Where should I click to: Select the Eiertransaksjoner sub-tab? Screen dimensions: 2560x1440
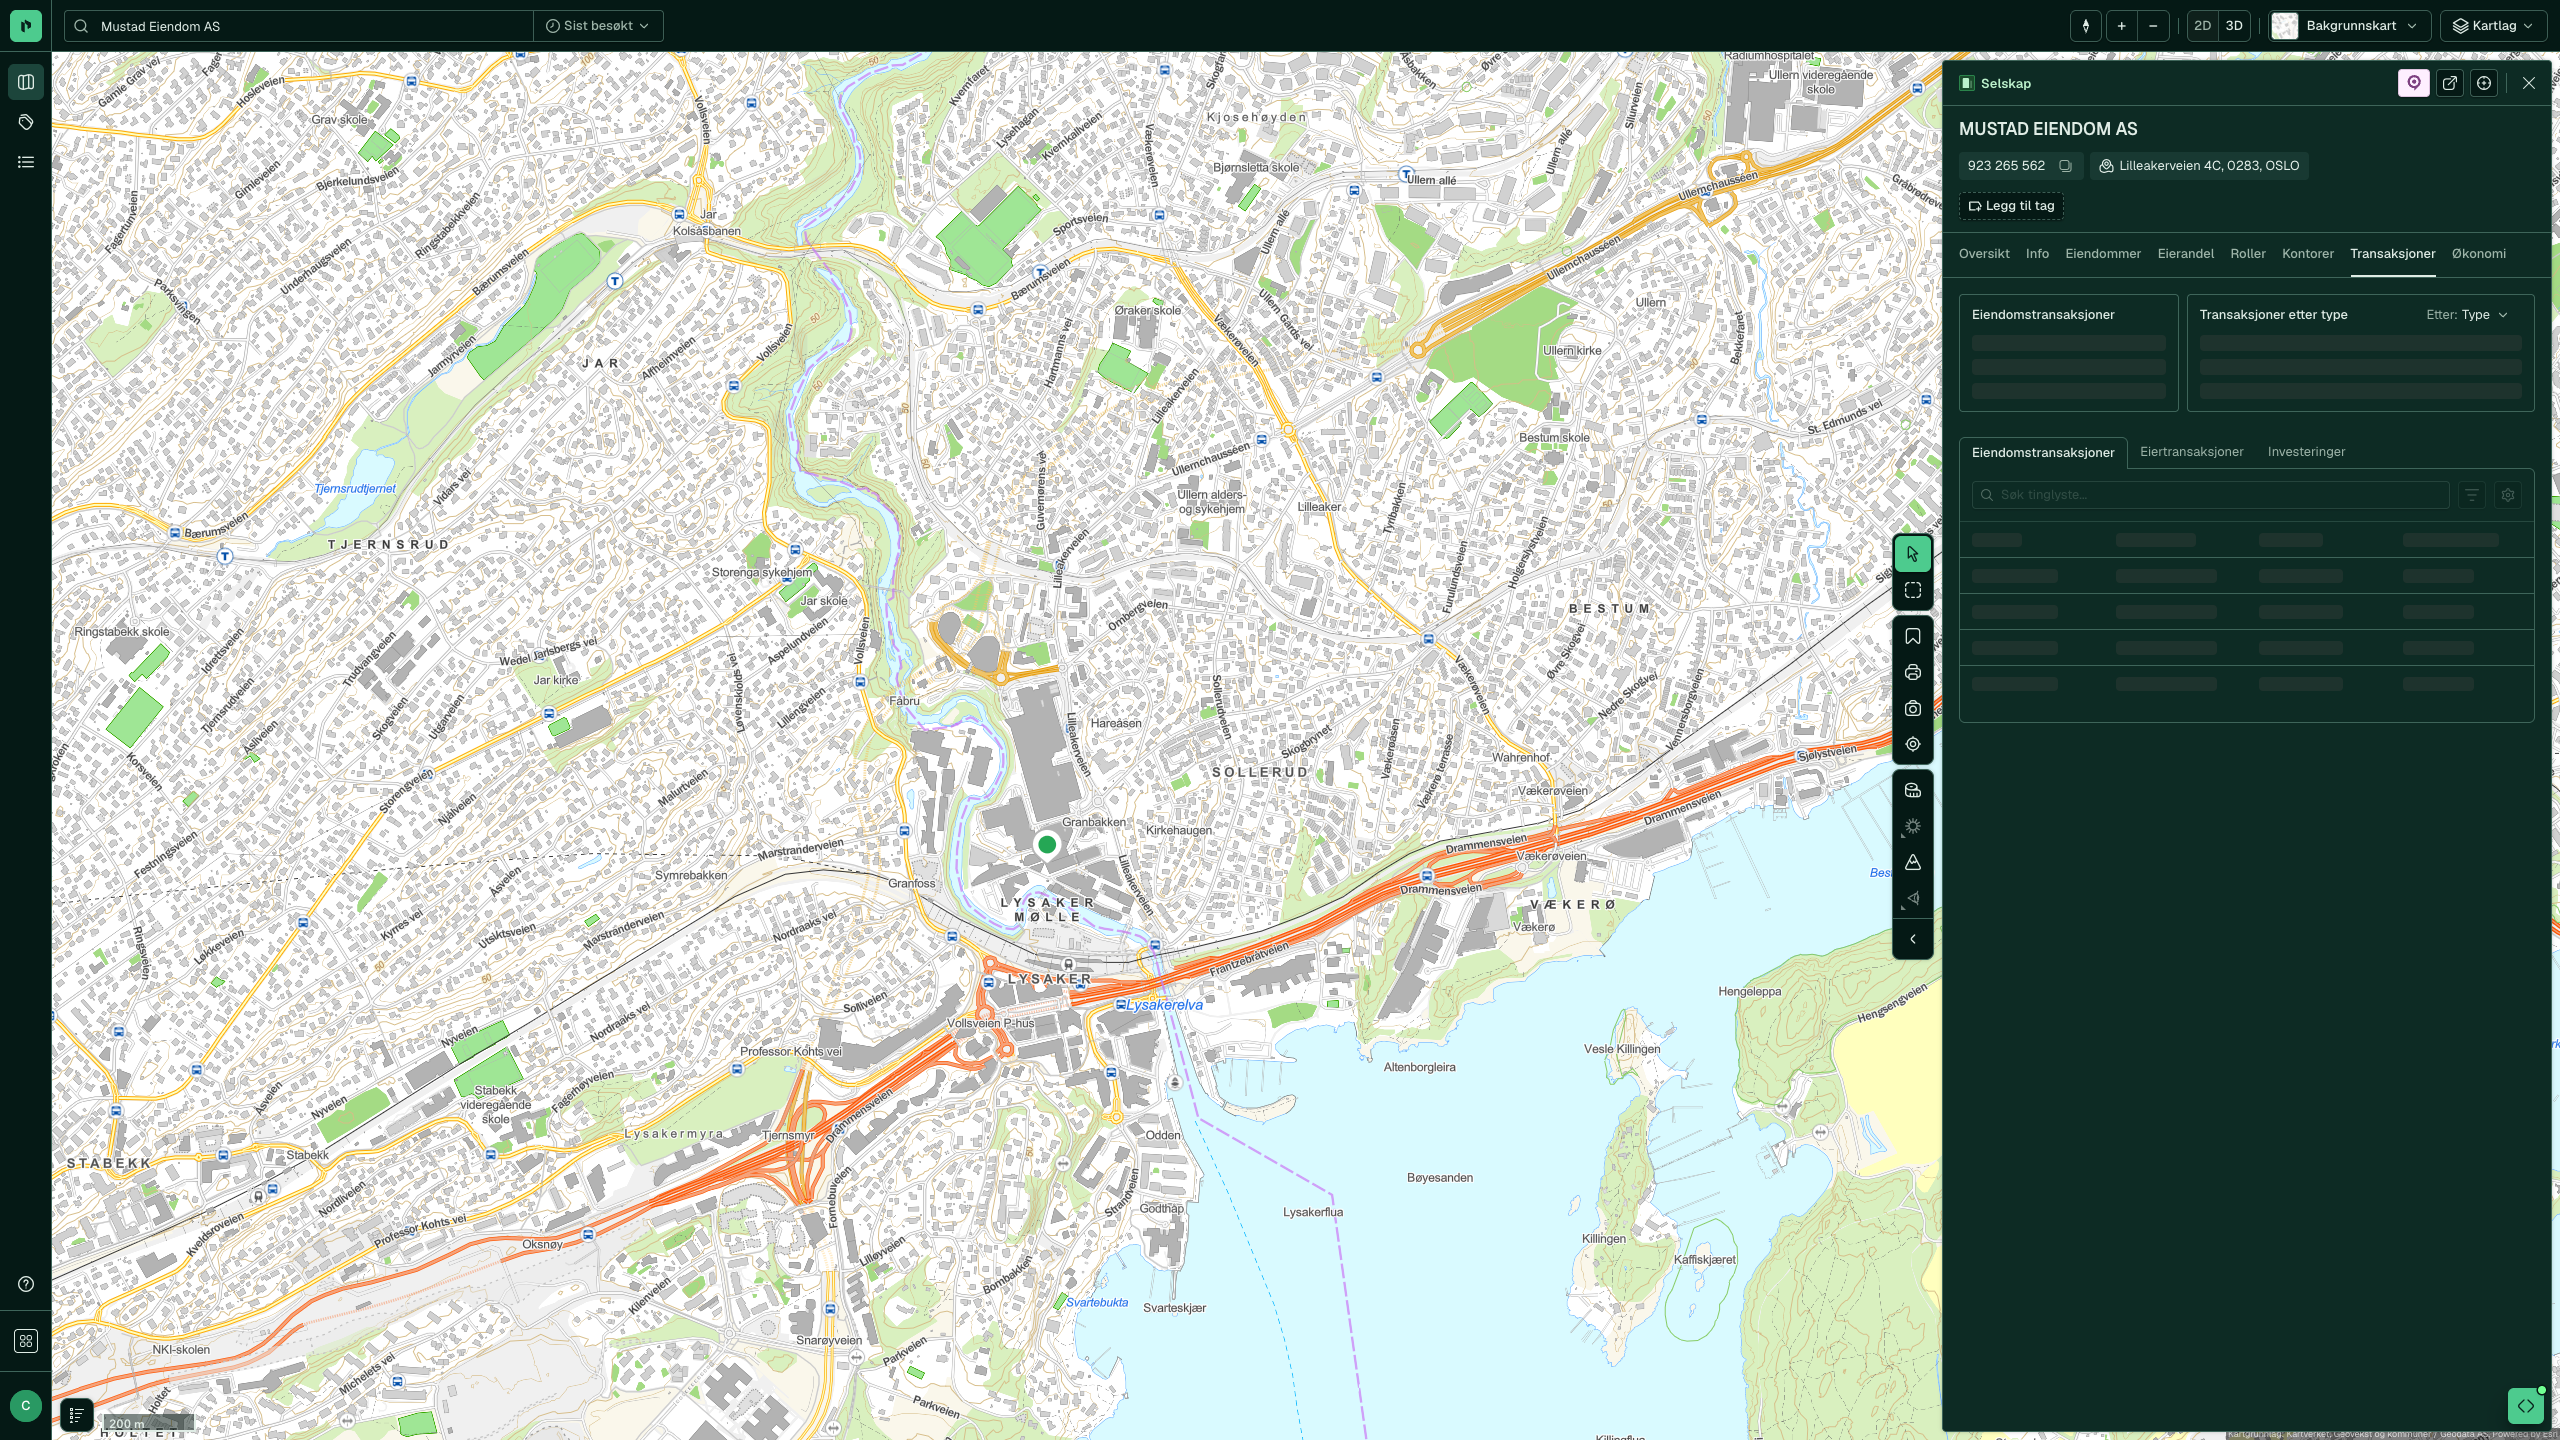click(x=2191, y=452)
